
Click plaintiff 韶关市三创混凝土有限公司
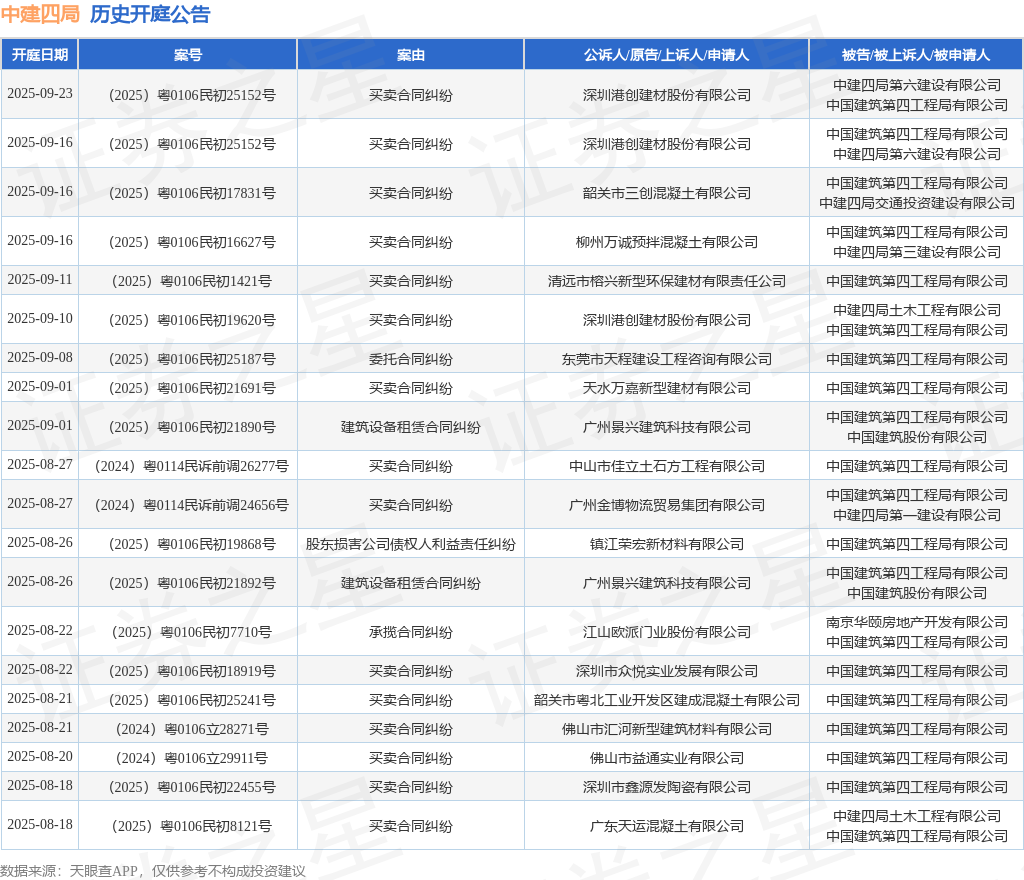[667, 193]
